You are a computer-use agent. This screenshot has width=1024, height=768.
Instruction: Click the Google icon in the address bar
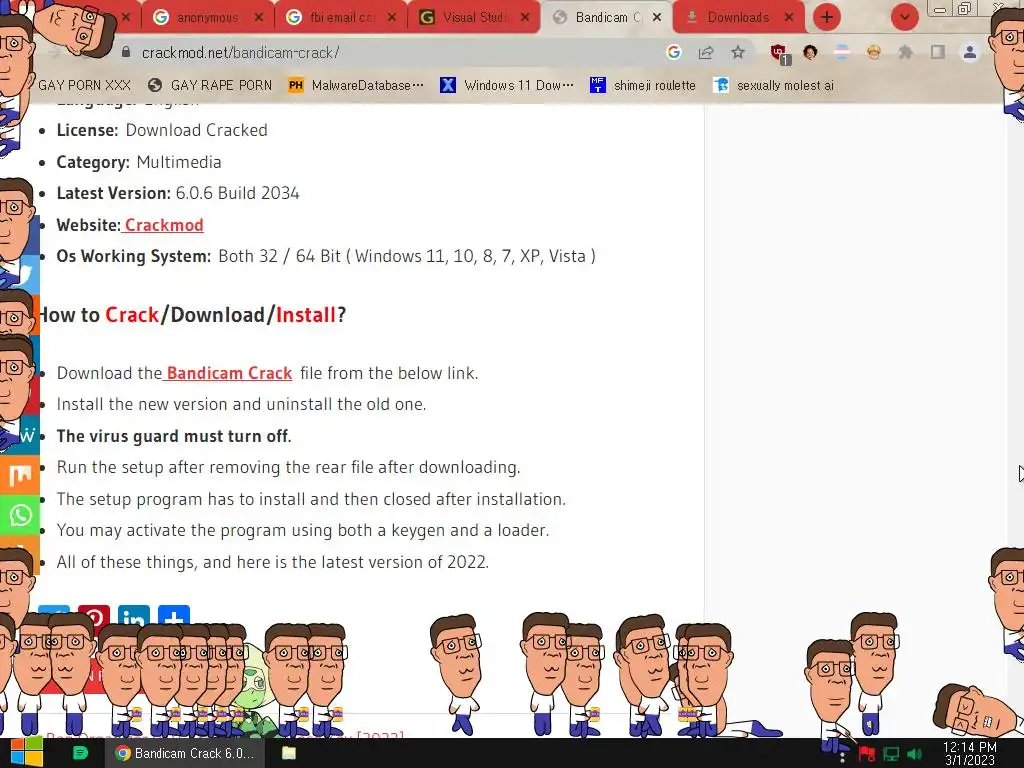point(674,52)
